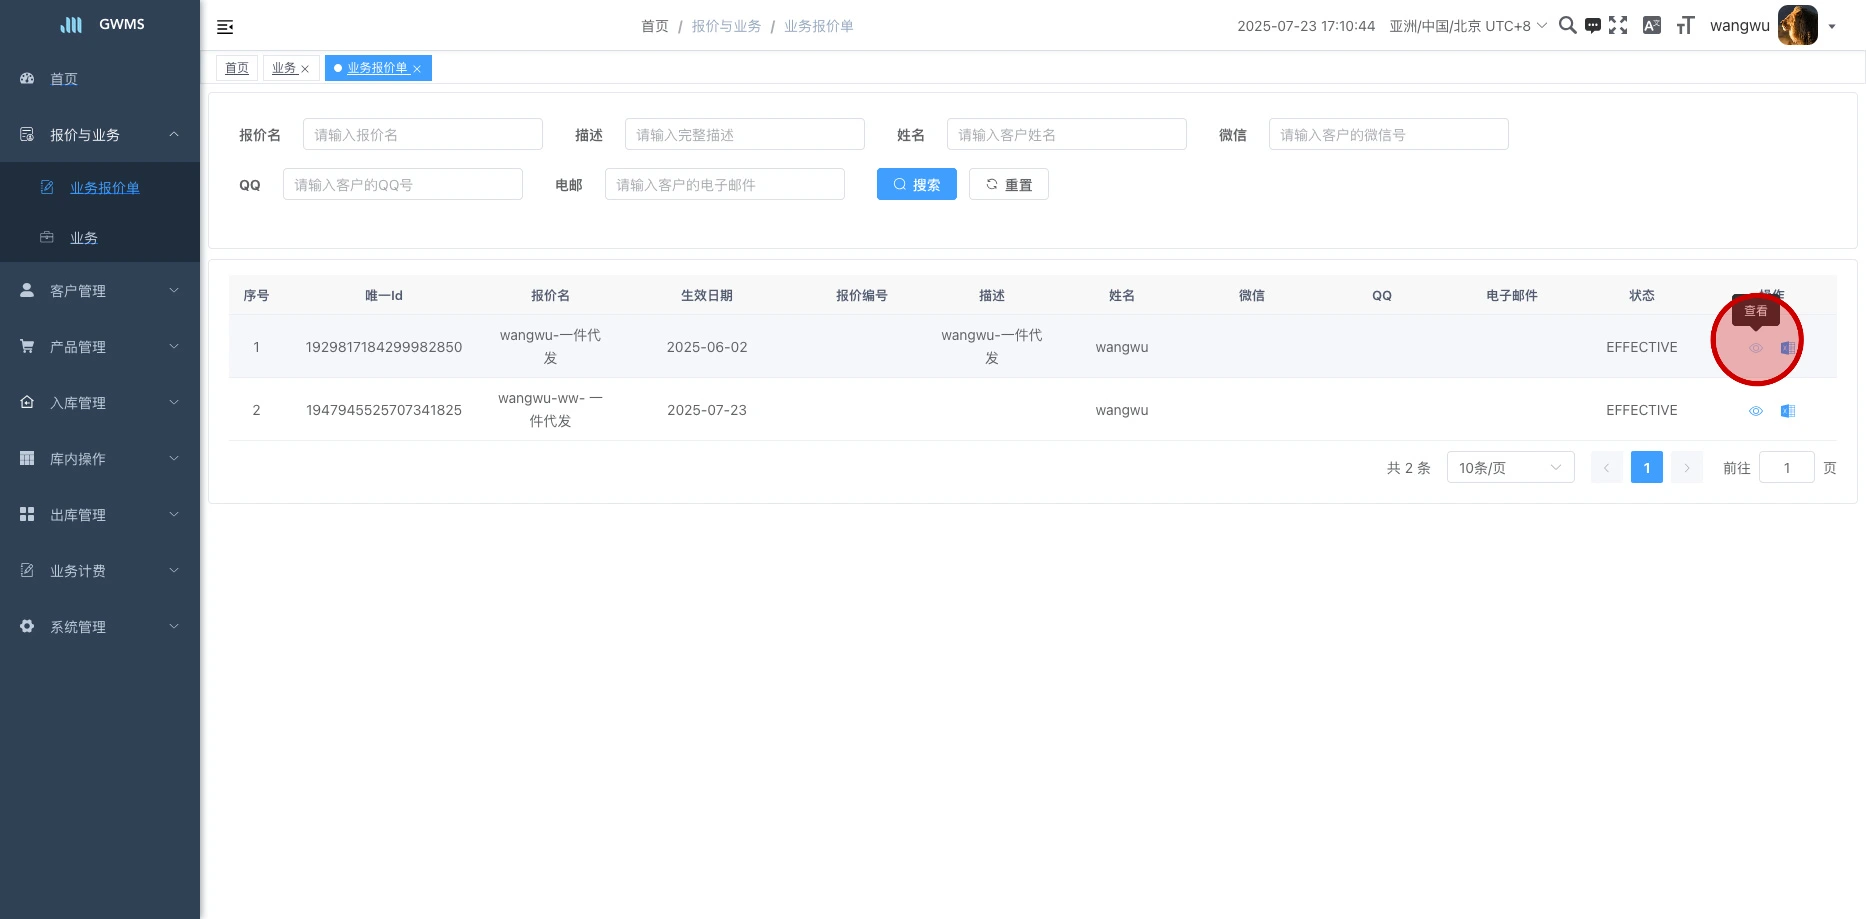Open the timezone dropdown 亚洲/中国/北京
The width and height of the screenshot is (1866, 919).
click(x=1467, y=26)
